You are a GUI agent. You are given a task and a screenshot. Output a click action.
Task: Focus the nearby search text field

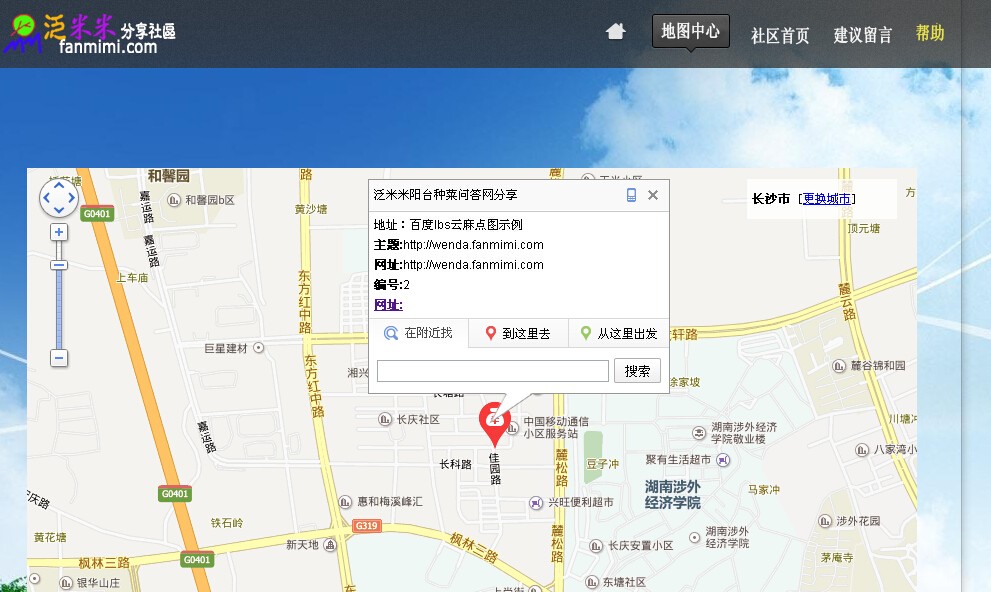[x=493, y=371]
